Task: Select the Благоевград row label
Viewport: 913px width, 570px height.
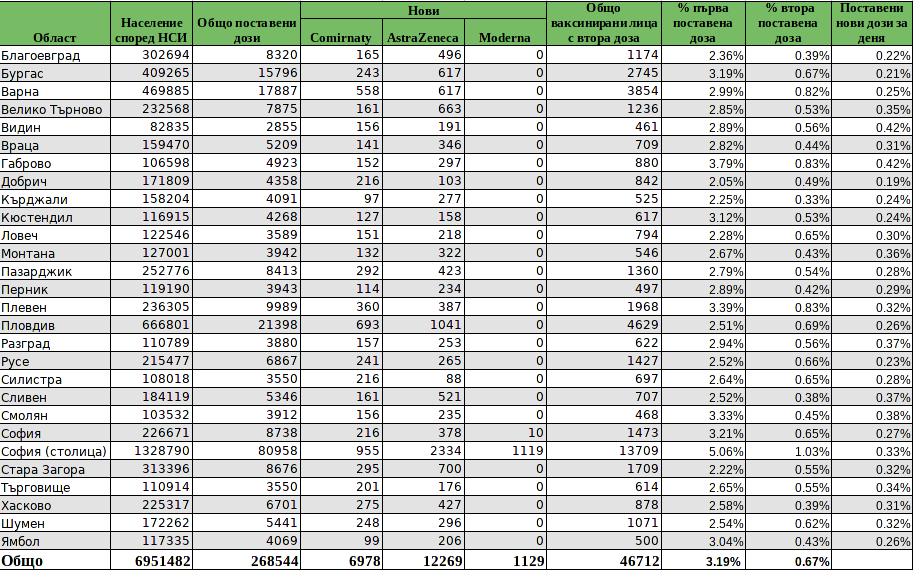Action: pos(41,55)
